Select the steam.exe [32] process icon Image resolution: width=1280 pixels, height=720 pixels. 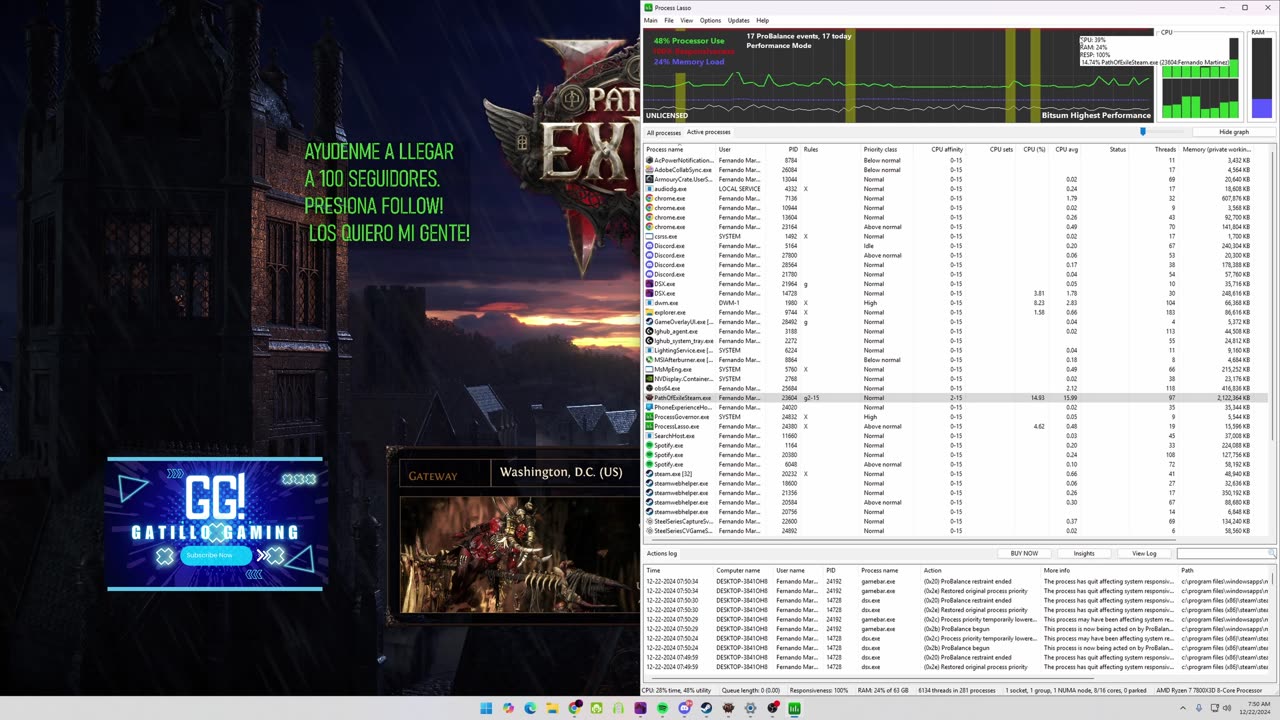tap(650, 474)
